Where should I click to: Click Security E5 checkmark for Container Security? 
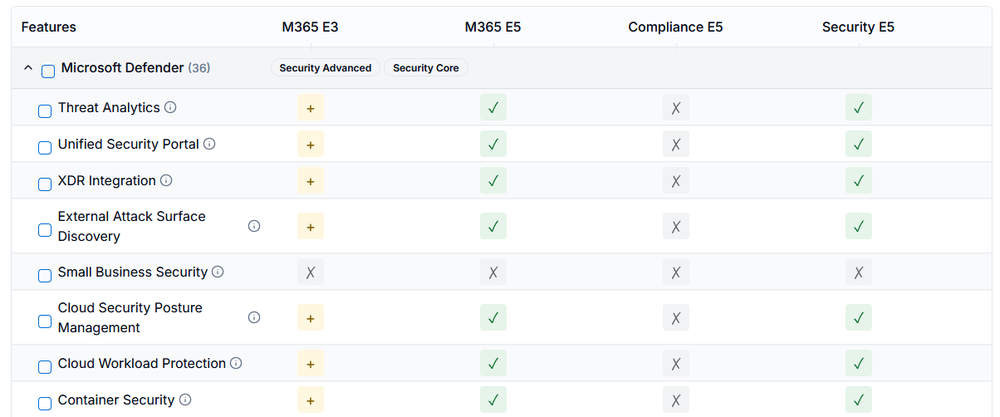point(858,400)
